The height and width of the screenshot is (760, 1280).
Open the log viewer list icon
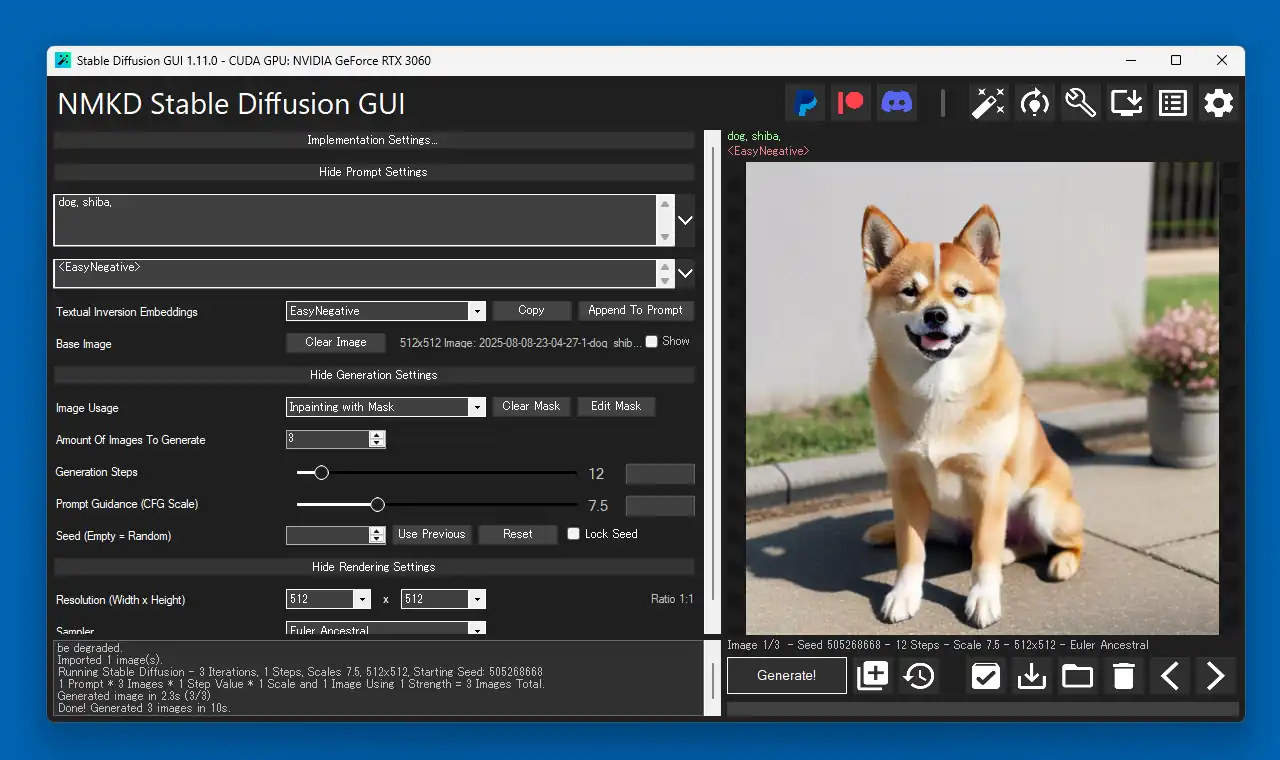click(1173, 102)
